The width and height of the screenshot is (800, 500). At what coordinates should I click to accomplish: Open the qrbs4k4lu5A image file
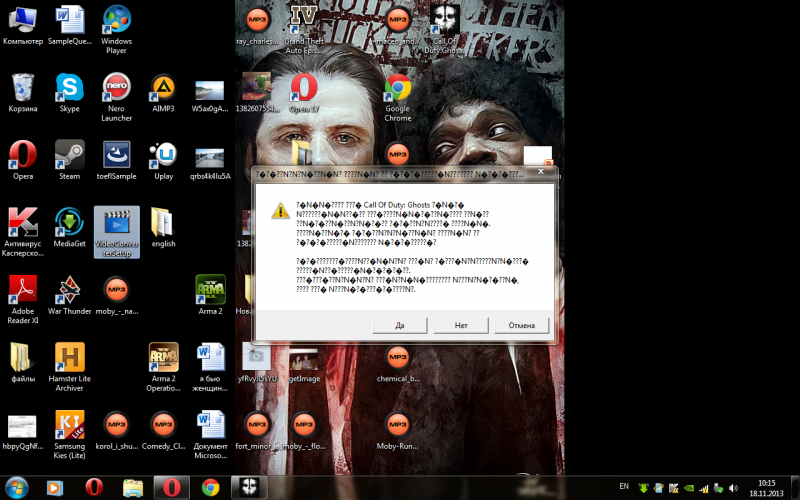(x=210, y=164)
